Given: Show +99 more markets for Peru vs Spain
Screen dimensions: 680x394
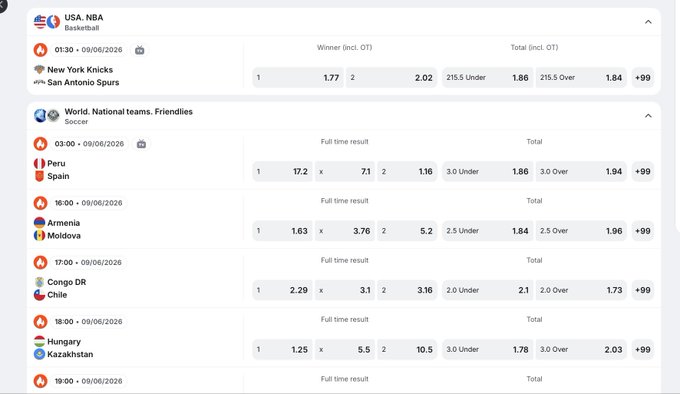Looking at the screenshot, I should 643,172.
